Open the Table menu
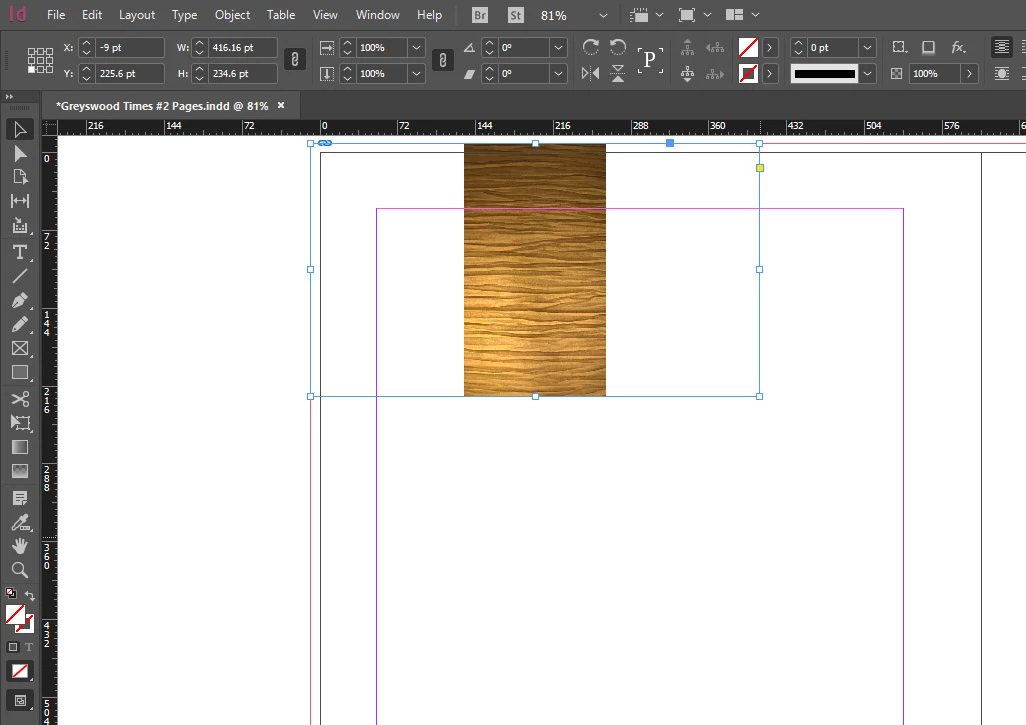Image resolution: width=1026 pixels, height=725 pixels. (281, 14)
